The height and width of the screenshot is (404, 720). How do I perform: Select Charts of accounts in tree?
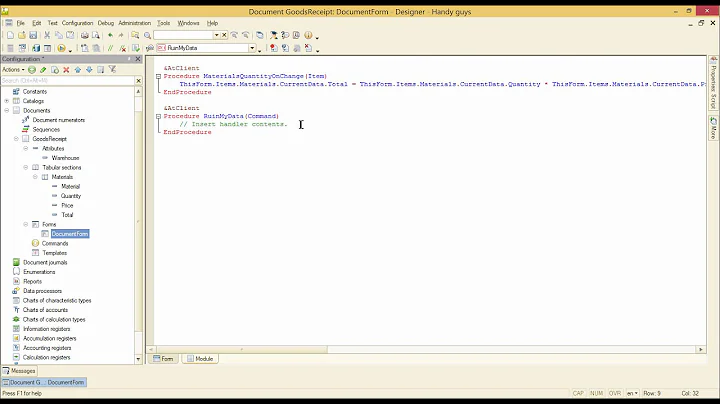[45, 310]
